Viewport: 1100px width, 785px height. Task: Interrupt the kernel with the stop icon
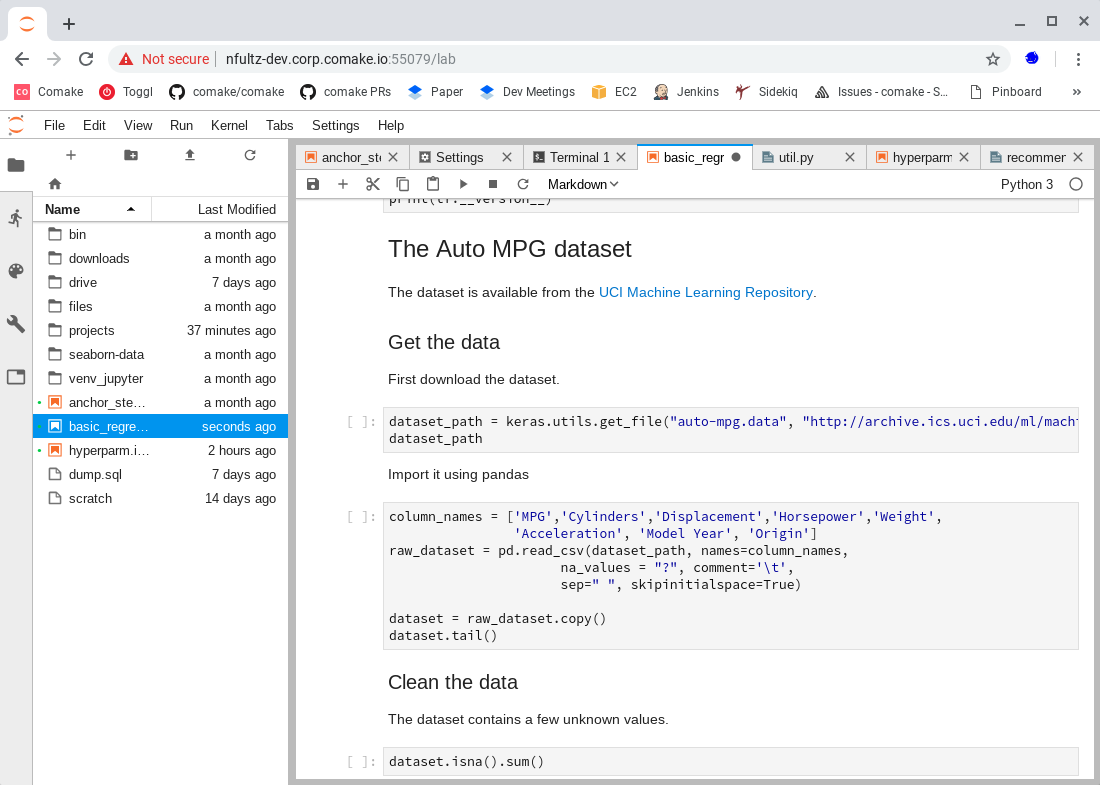493,184
